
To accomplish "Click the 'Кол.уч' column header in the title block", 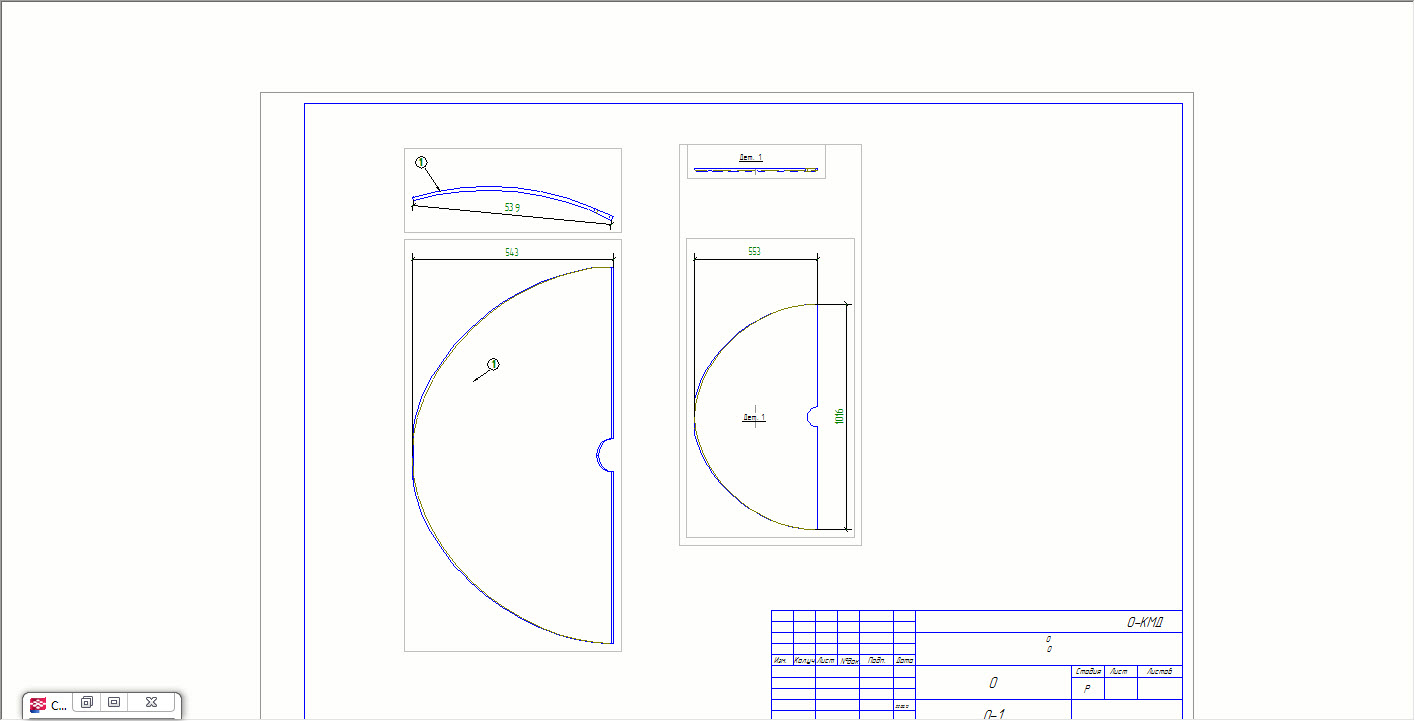I will click(804, 660).
